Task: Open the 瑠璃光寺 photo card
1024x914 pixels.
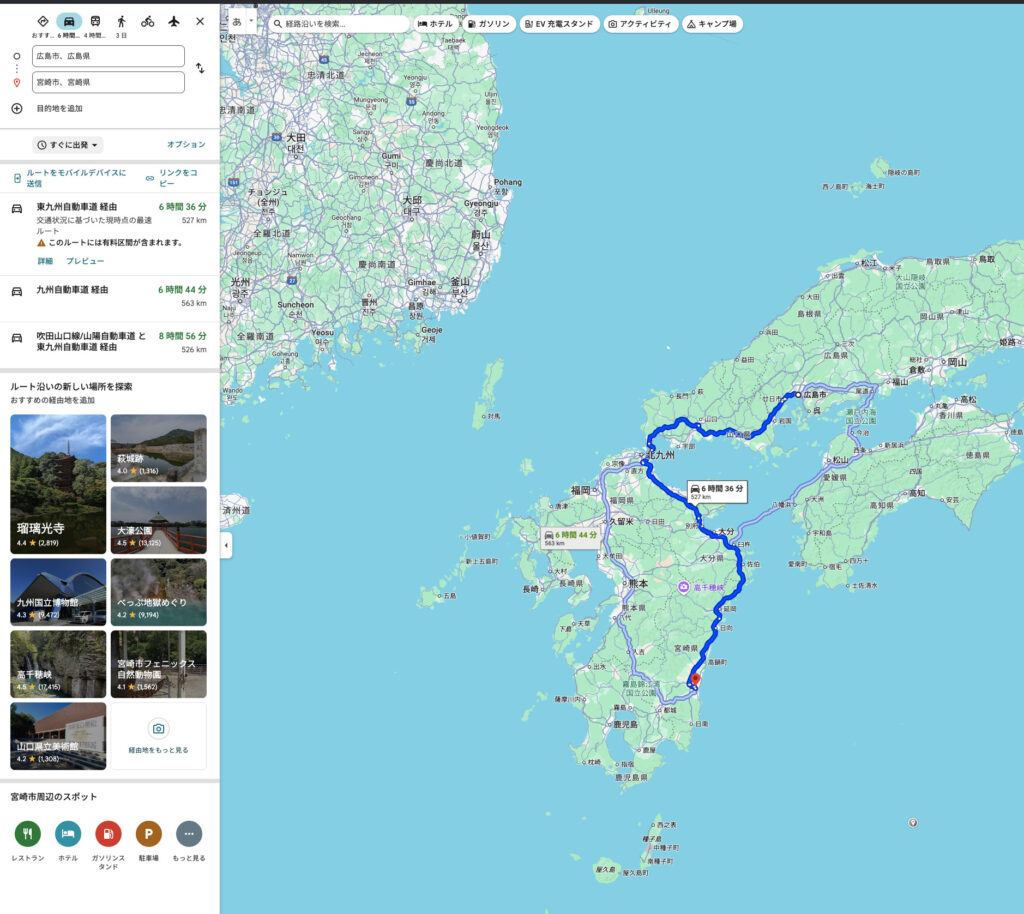Action: click(58, 484)
